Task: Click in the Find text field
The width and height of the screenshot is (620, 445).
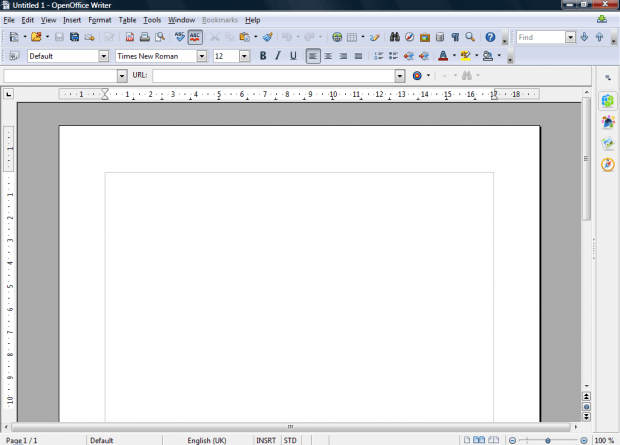Action: coord(540,37)
